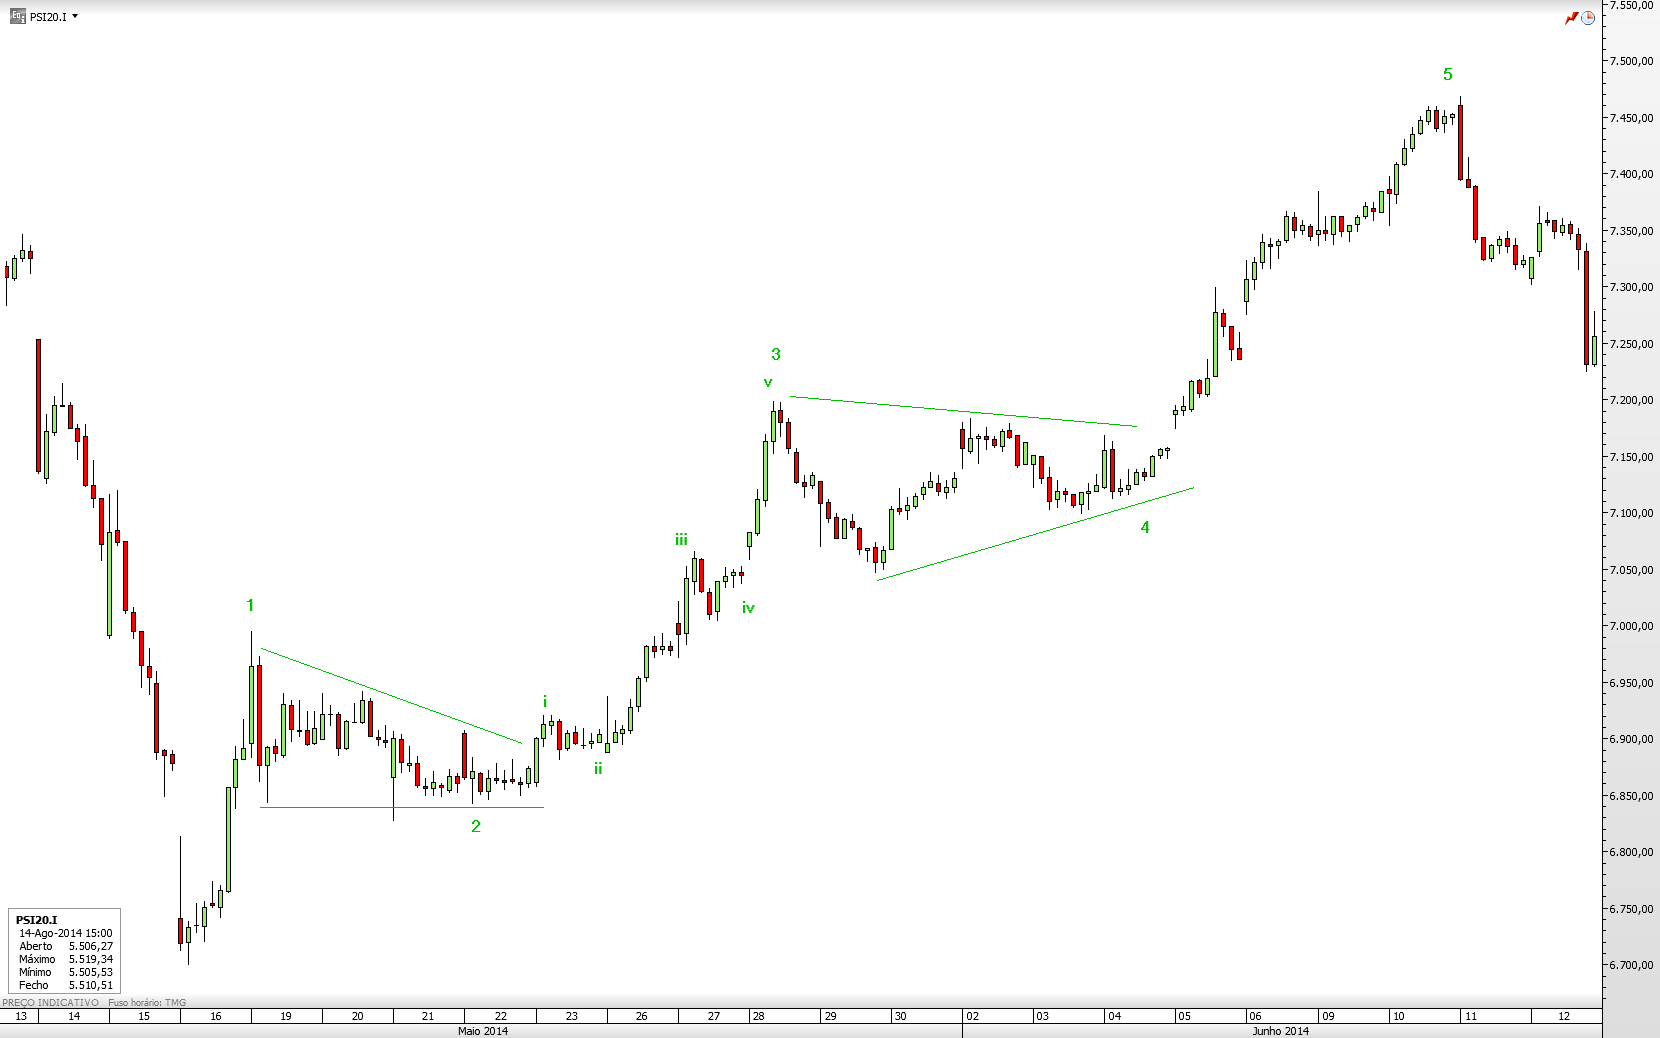
Task: Click the Junho 2014 month label
Action: tap(1281, 1031)
